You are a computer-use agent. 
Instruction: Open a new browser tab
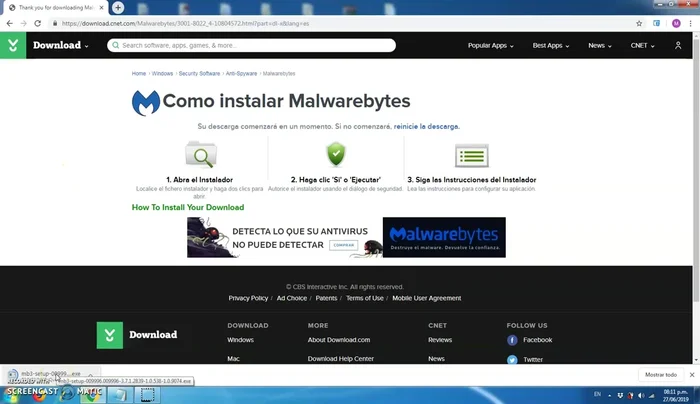coord(118,8)
